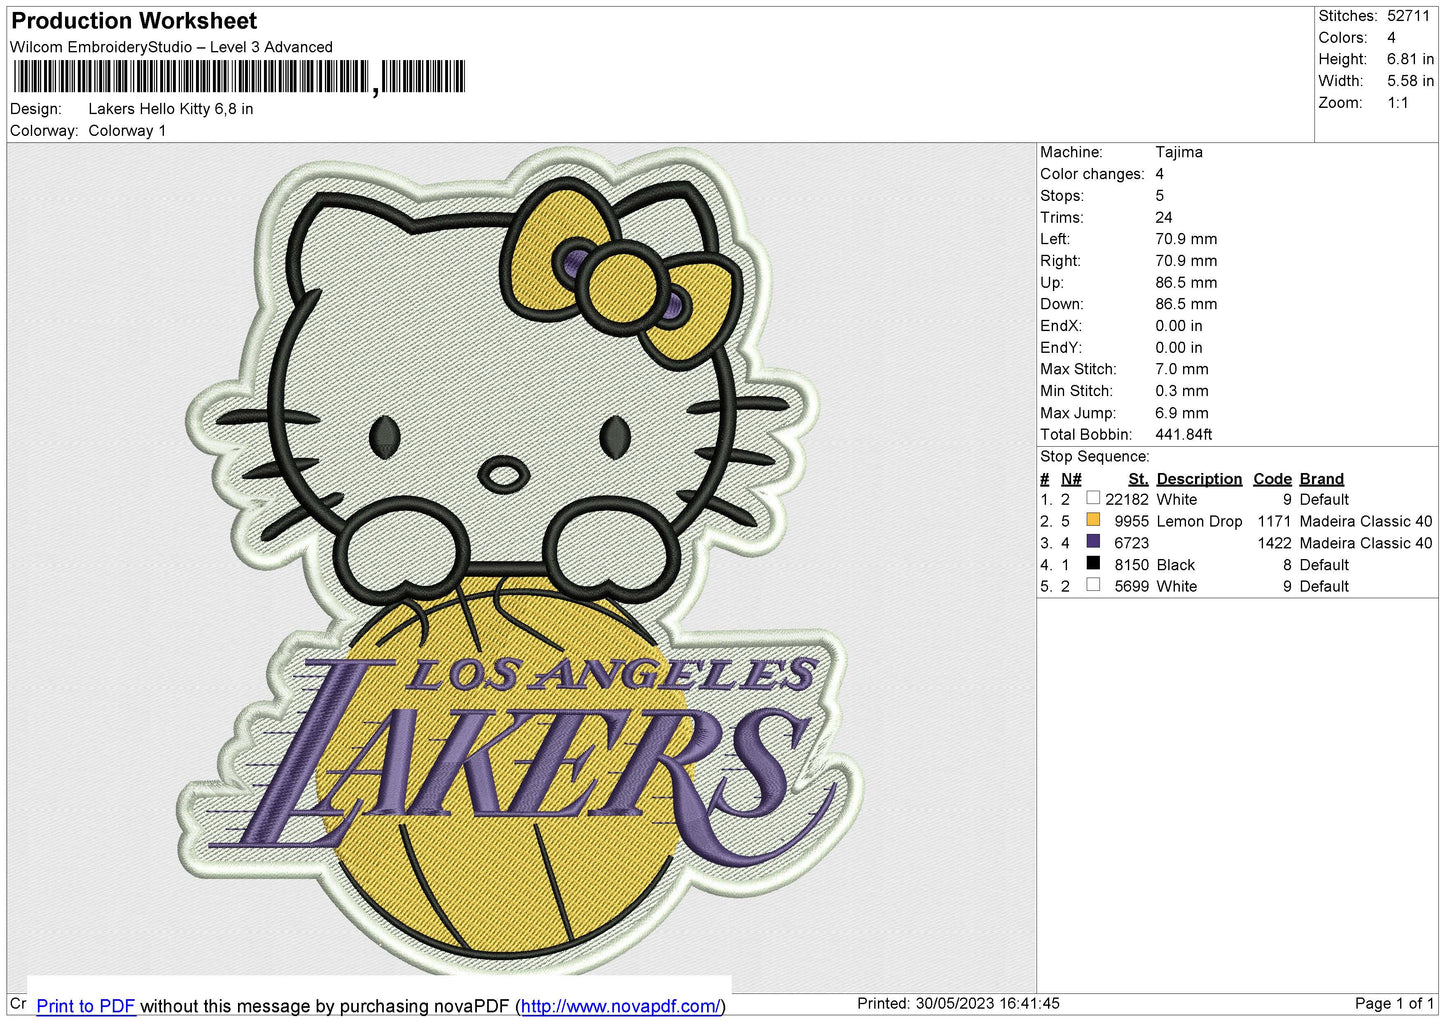Visit the novapdf.com URL link

point(620,1006)
